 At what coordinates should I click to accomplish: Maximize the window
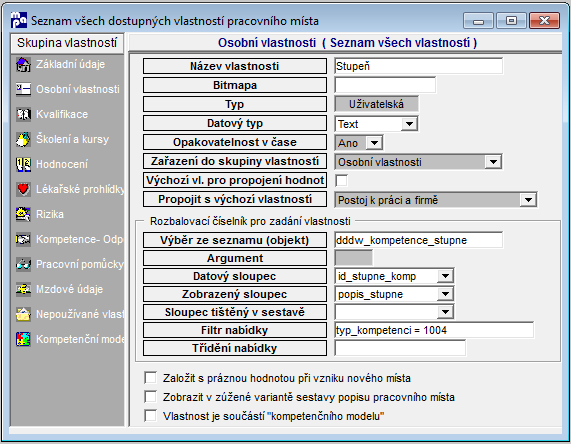click(511, 21)
